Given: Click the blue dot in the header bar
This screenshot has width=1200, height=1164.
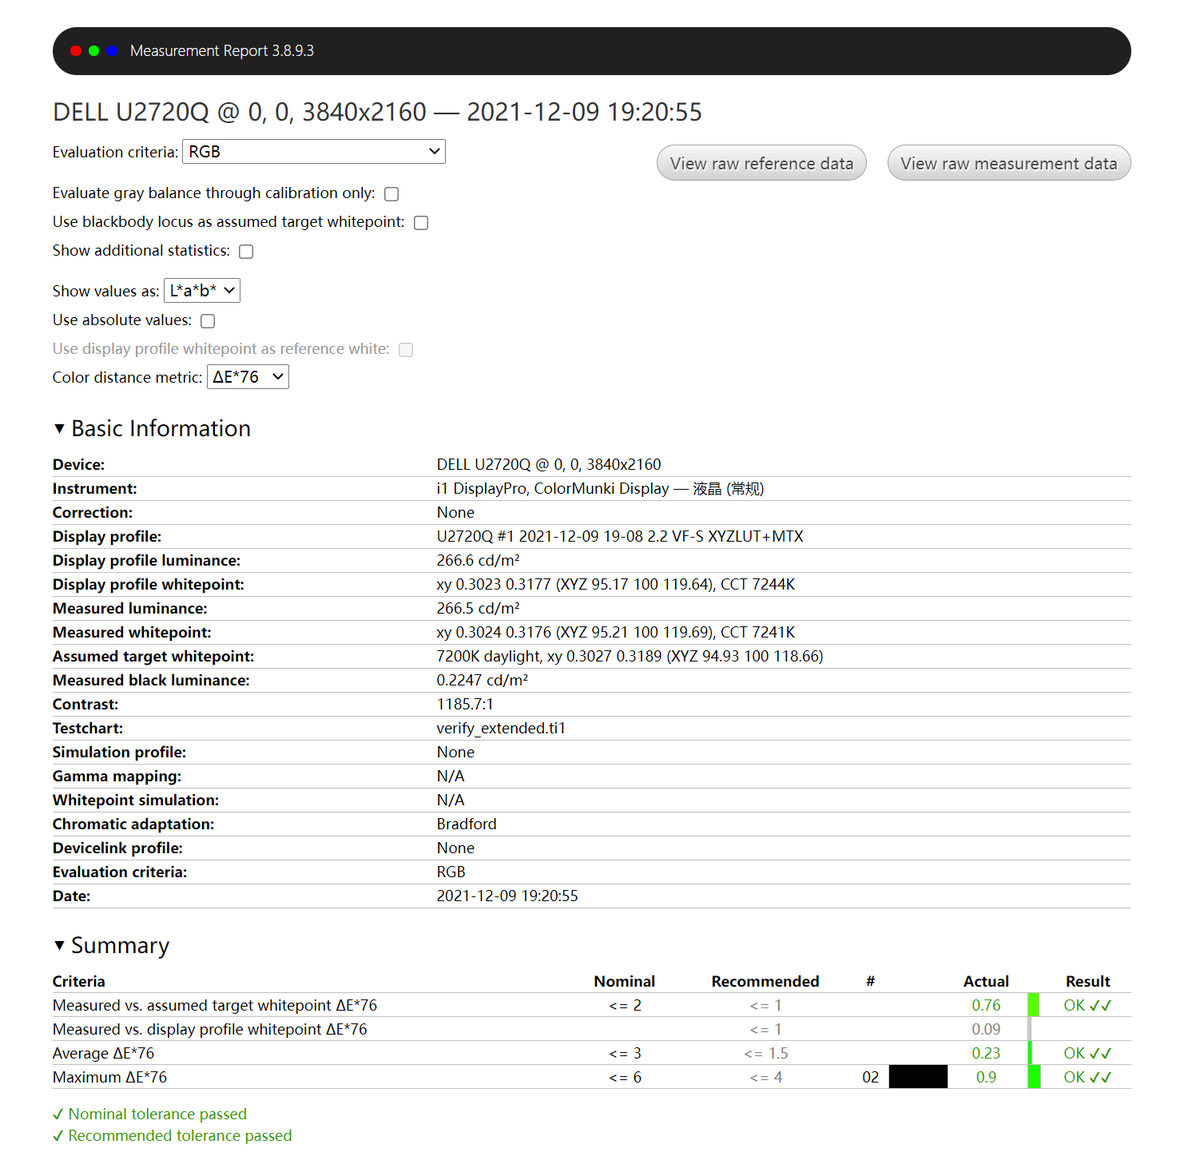Looking at the screenshot, I should click(x=112, y=51).
